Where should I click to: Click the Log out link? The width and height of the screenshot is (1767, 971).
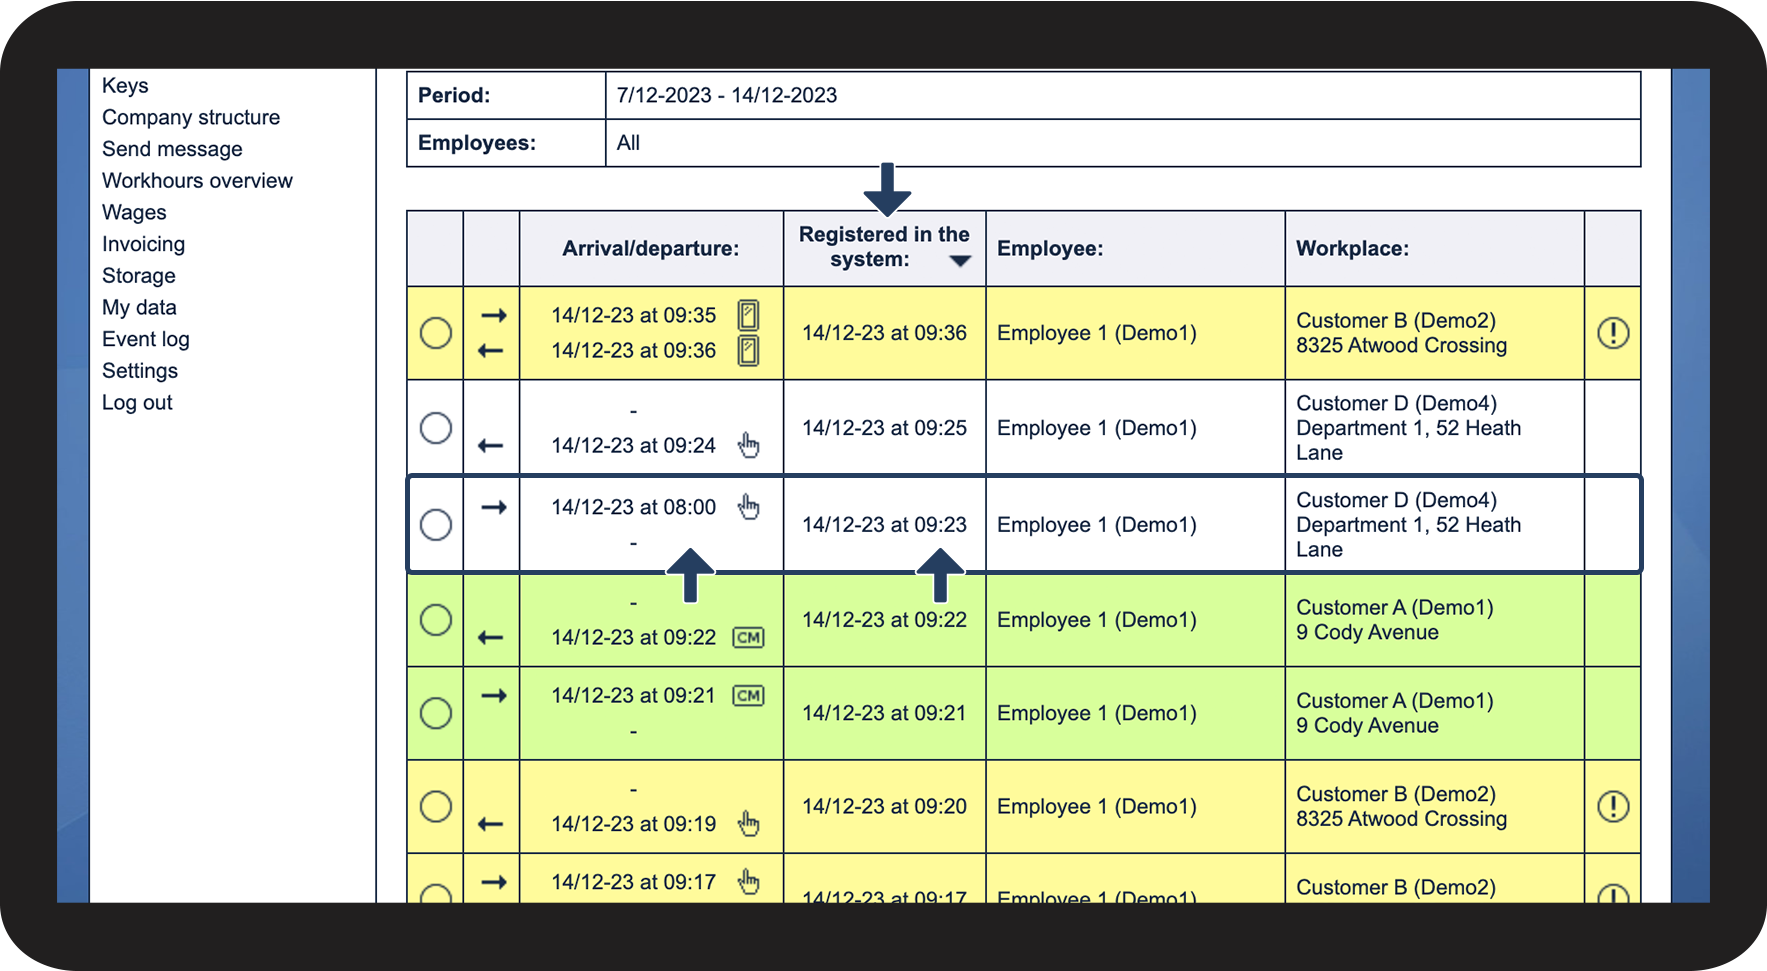(x=137, y=402)
